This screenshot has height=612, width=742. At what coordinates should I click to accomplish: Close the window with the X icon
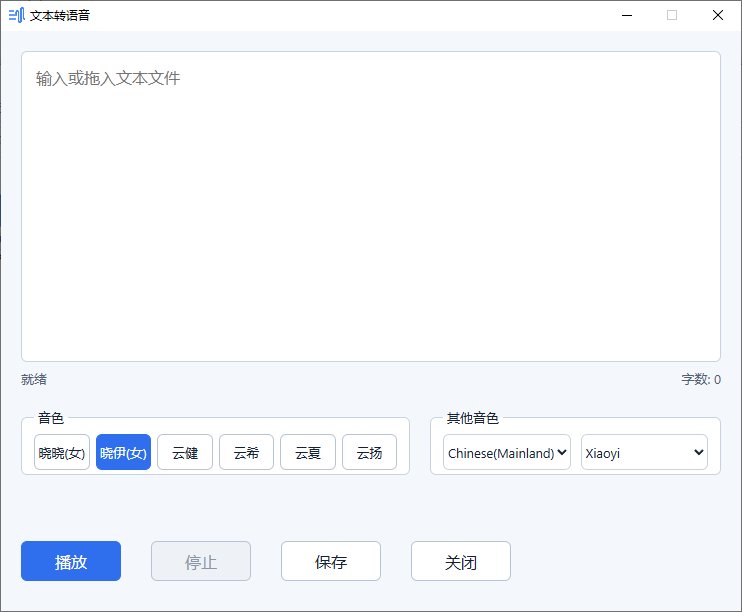[718, 15]
